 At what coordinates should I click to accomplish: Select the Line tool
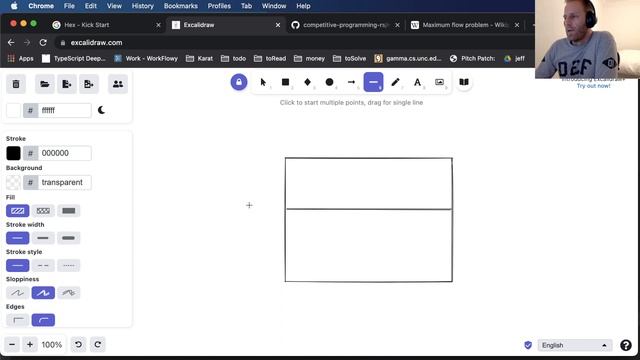click(x=373, y=82)
